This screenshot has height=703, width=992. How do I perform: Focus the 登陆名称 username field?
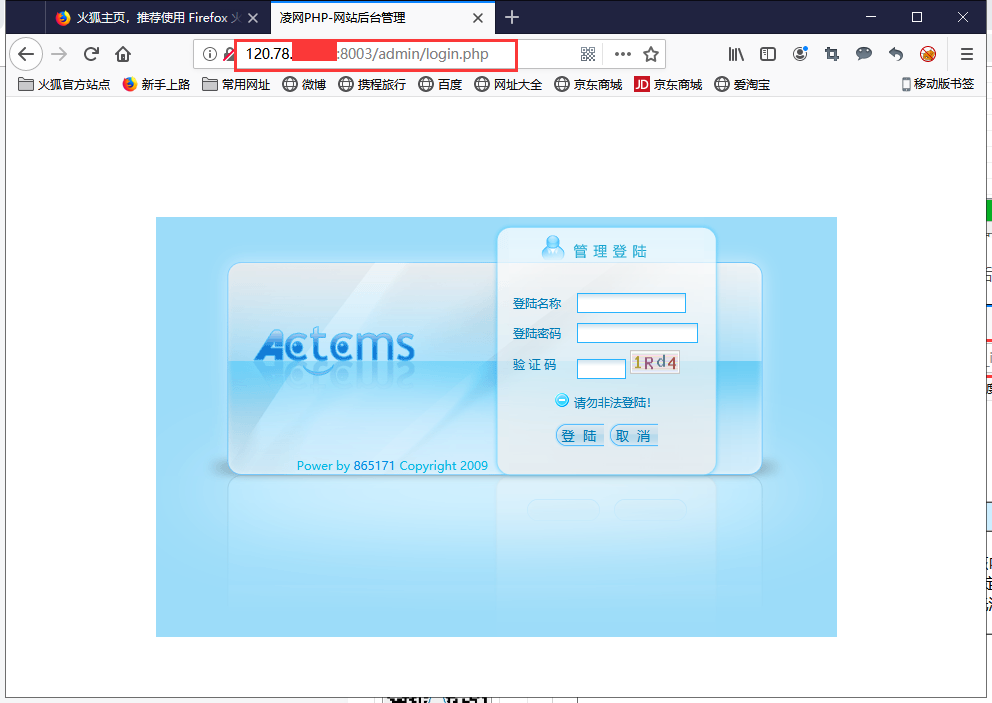(x=631, y=303)
